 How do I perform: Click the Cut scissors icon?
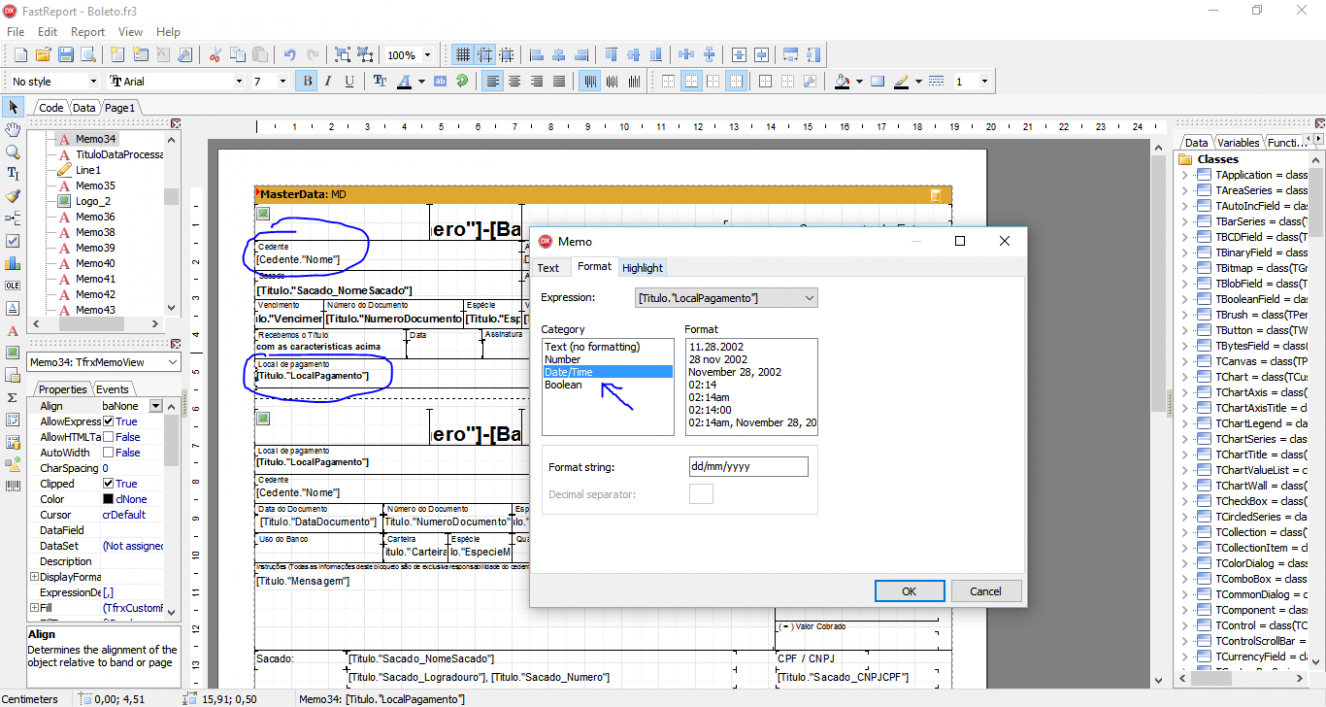[215, 55]
